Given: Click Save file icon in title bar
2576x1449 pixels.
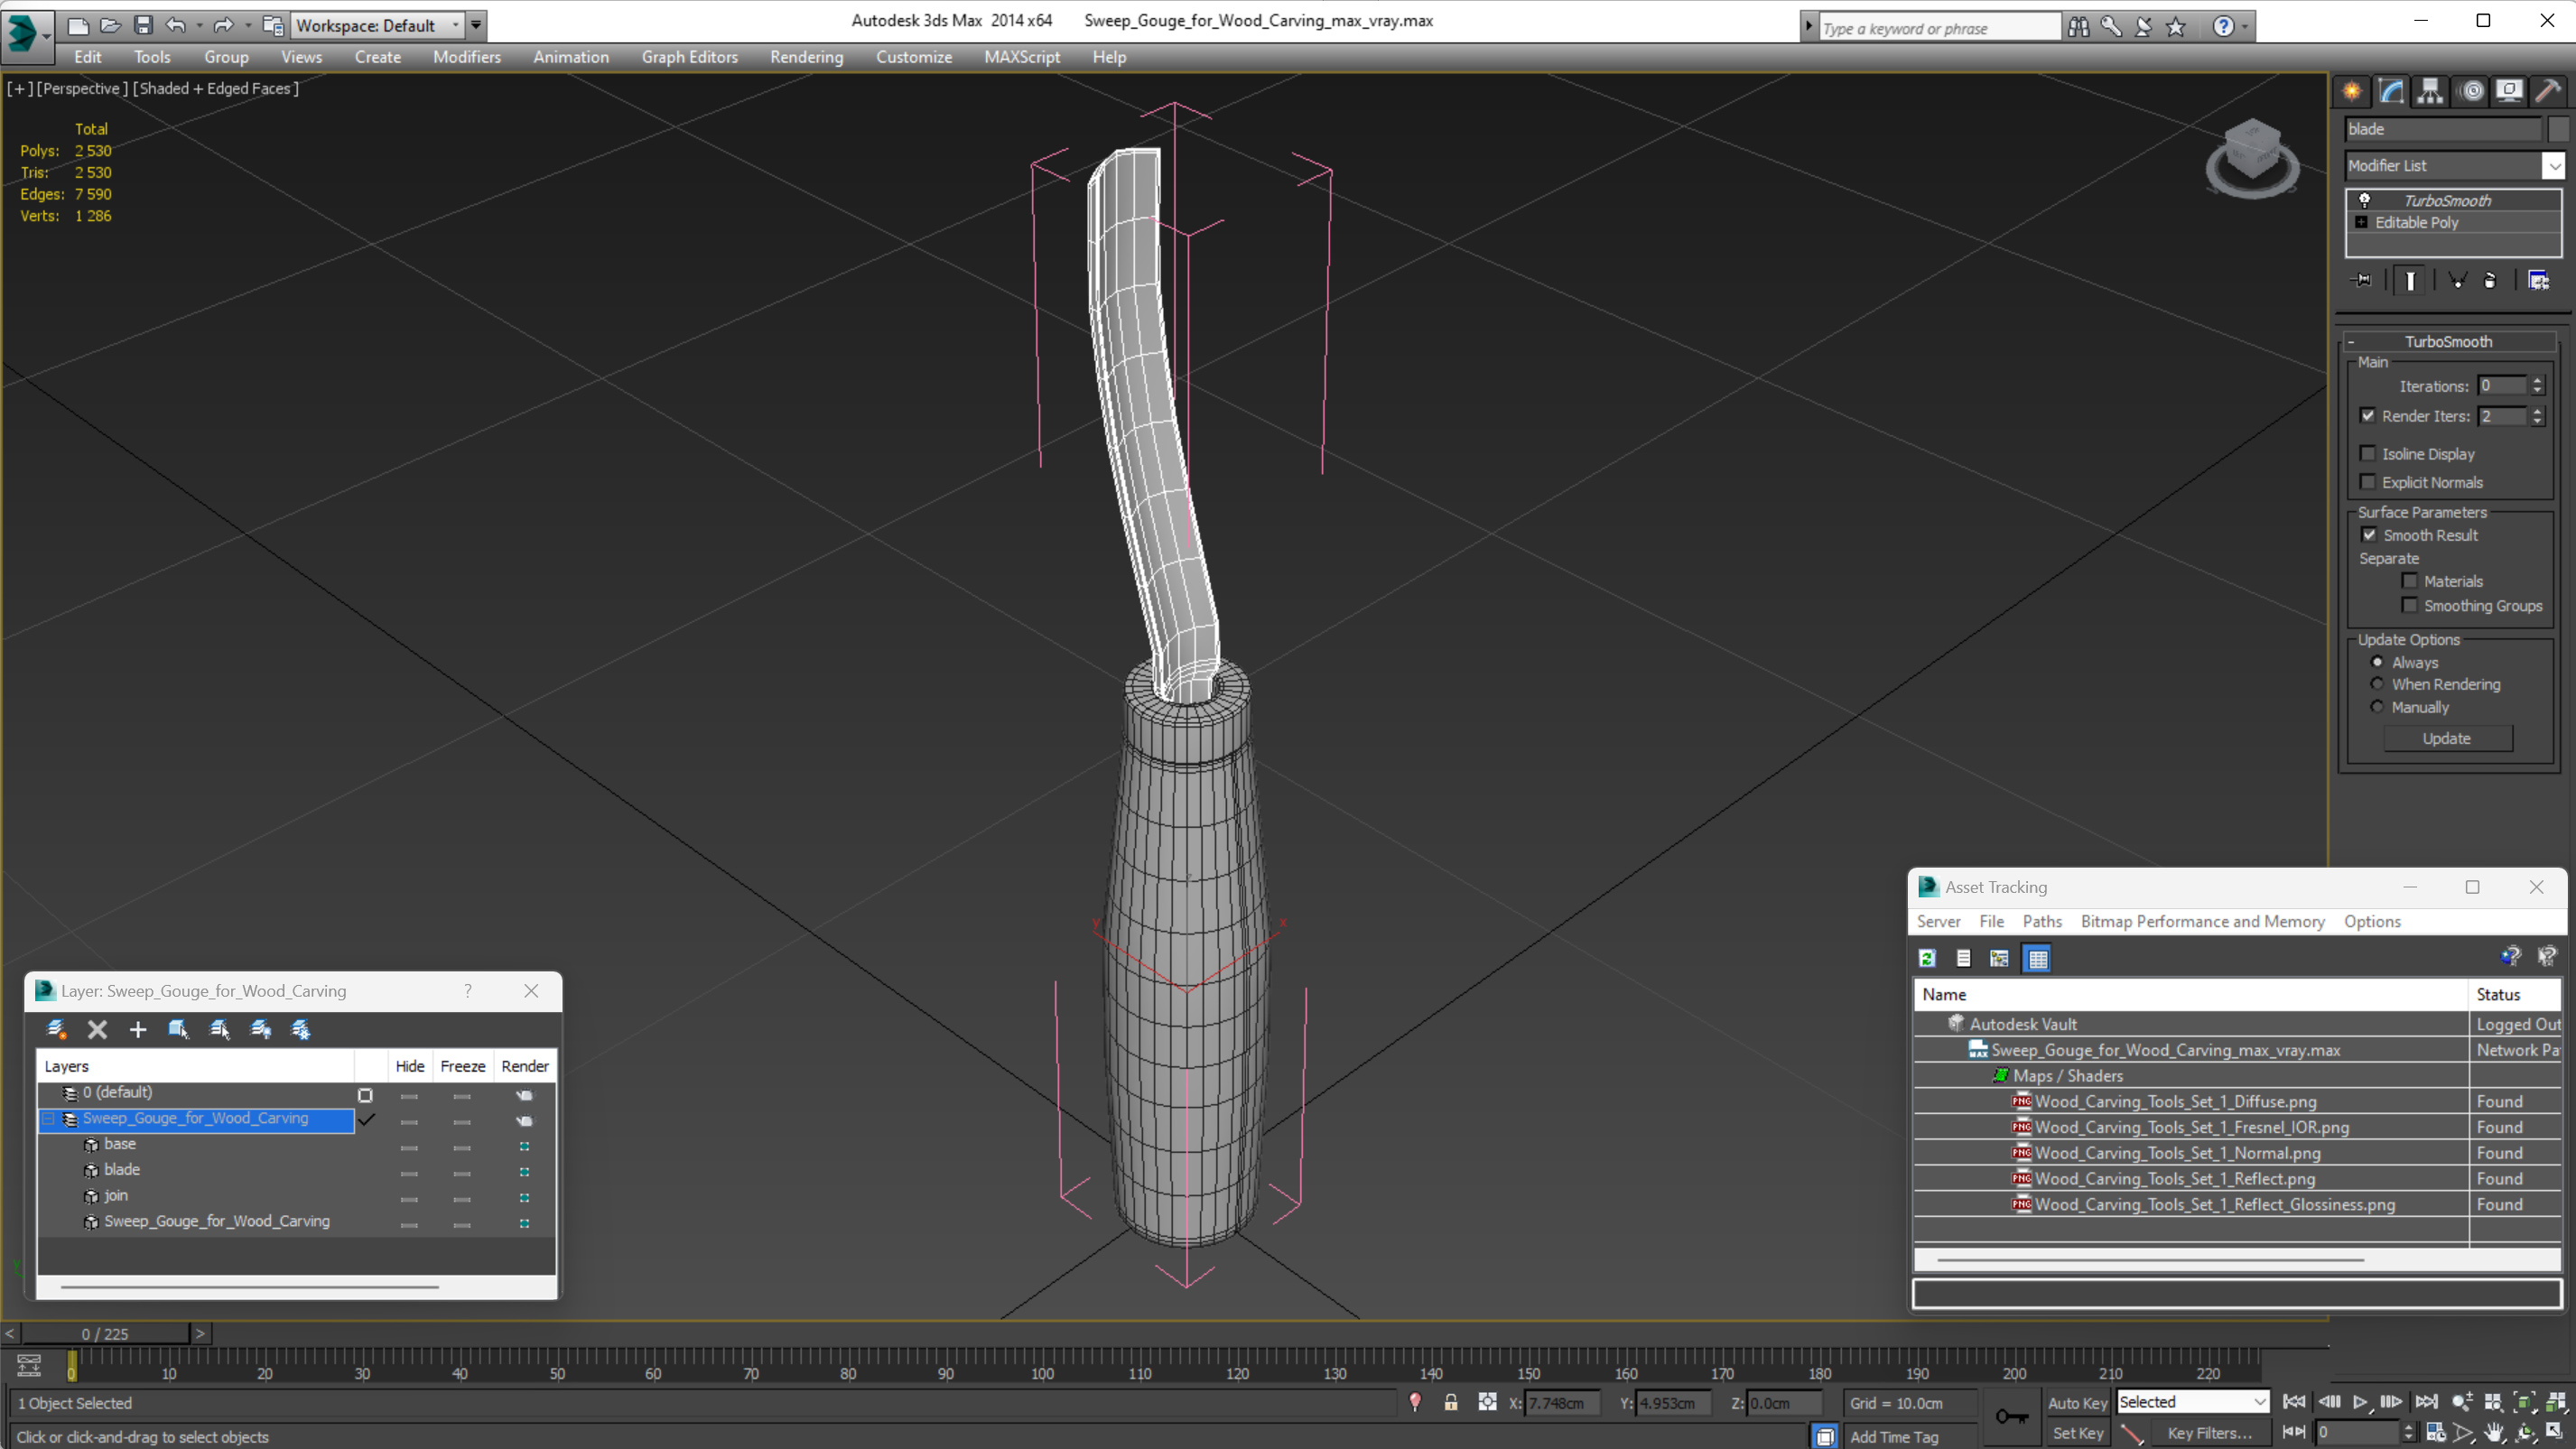Looking at the screenshot, I should pyautogui.click(x=143, y=25).
